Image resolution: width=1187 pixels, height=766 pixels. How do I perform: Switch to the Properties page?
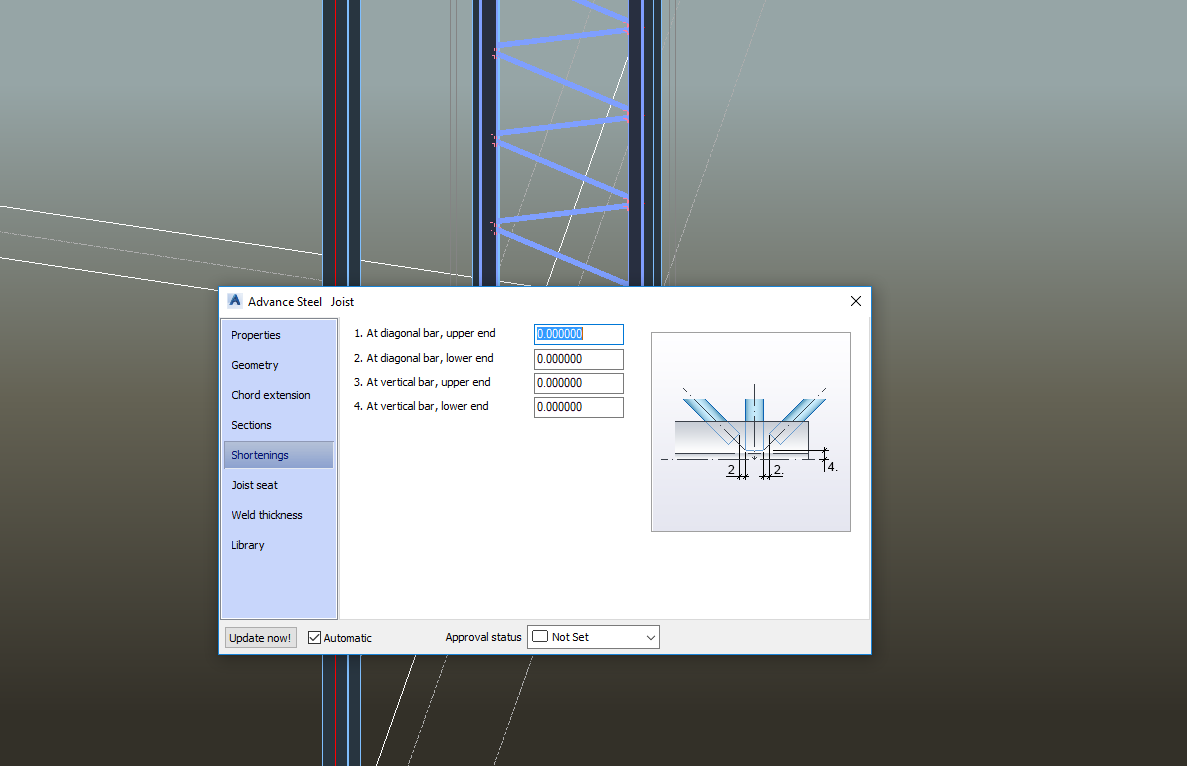point(255,335)
